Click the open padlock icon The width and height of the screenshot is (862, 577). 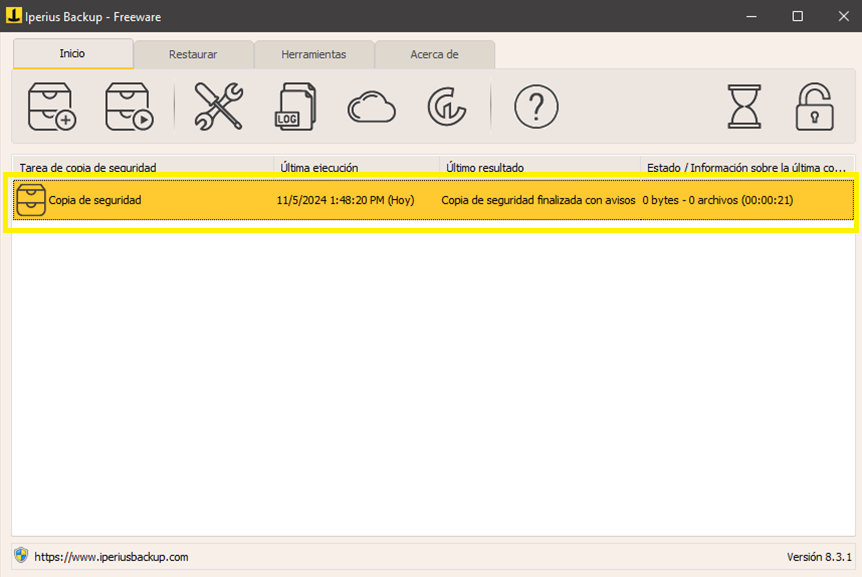(815, 106)
